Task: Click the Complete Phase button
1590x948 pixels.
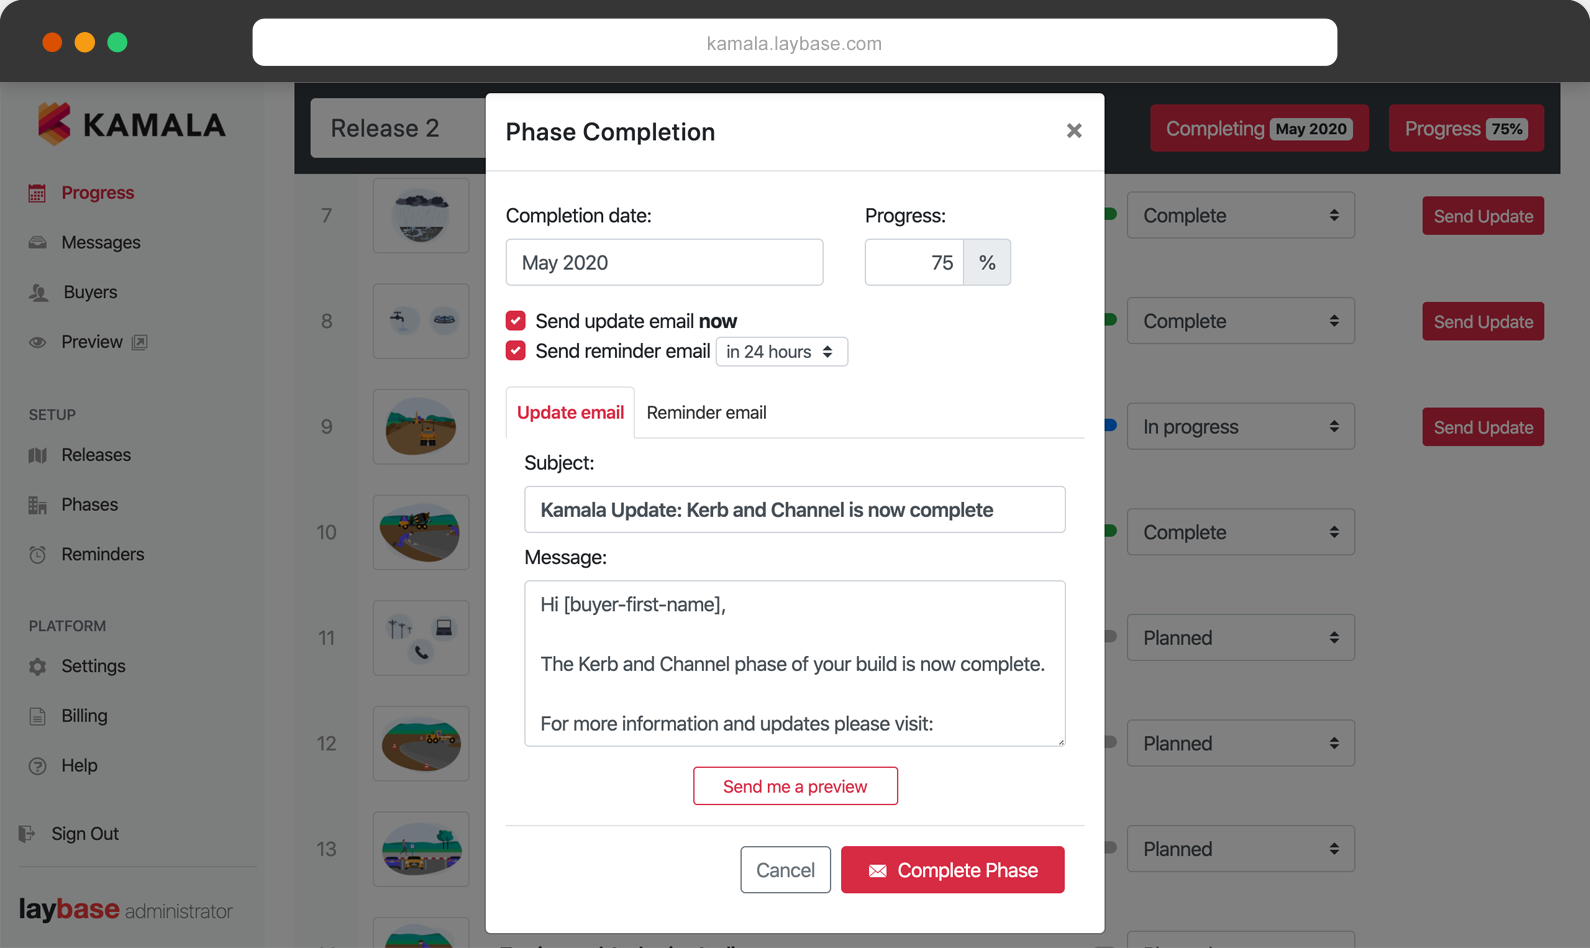Action: 952,870
